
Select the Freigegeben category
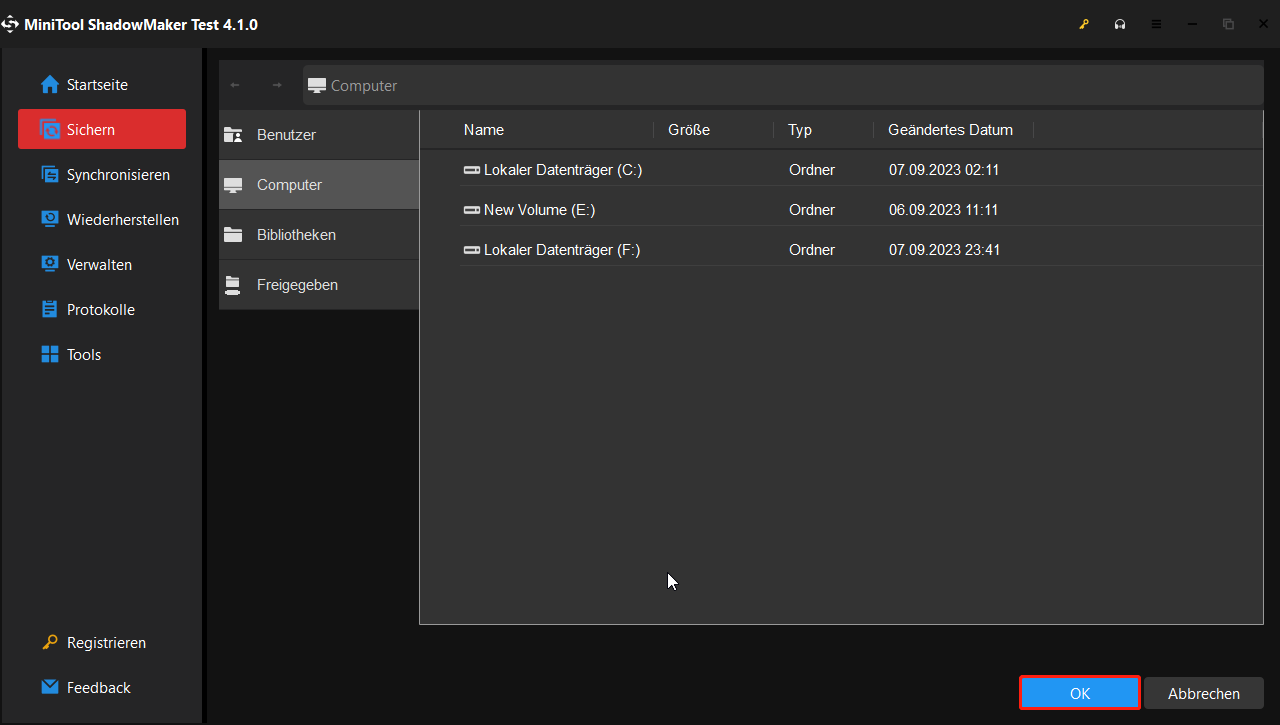pyautogui.click(x=298, y=284)
